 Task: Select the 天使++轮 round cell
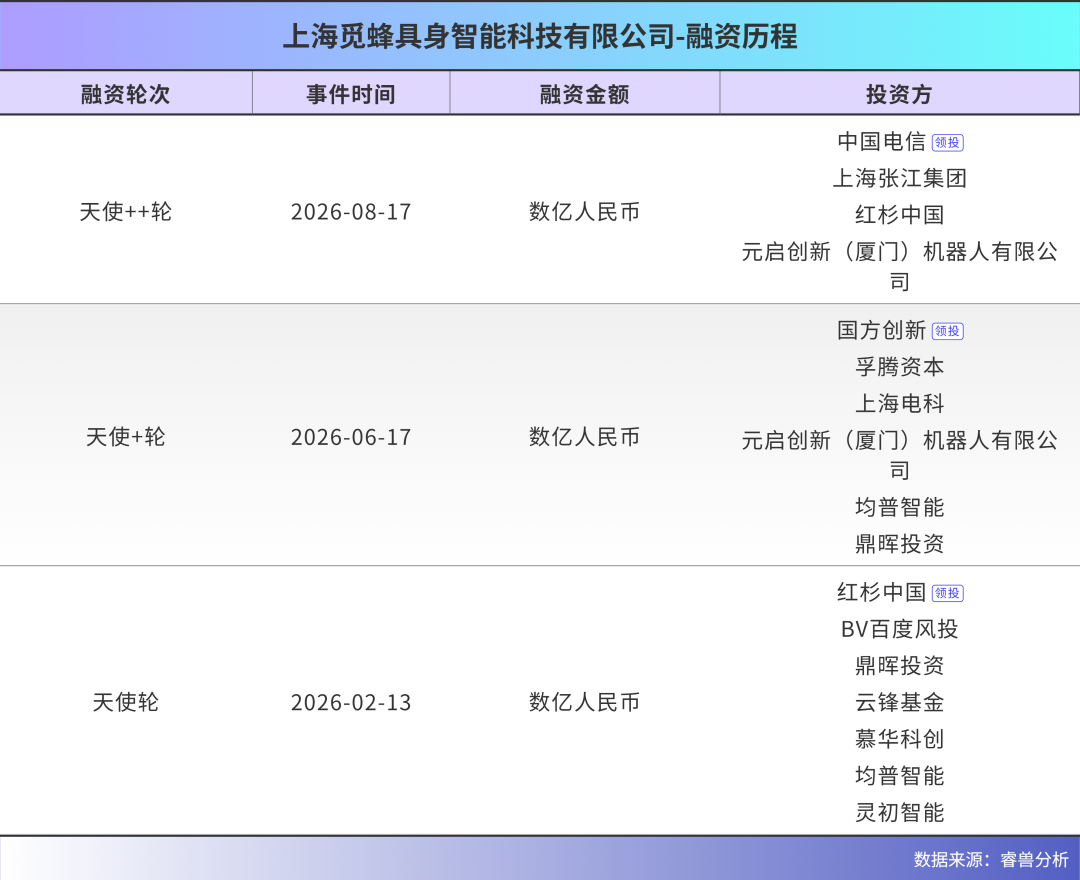point(125,211)
